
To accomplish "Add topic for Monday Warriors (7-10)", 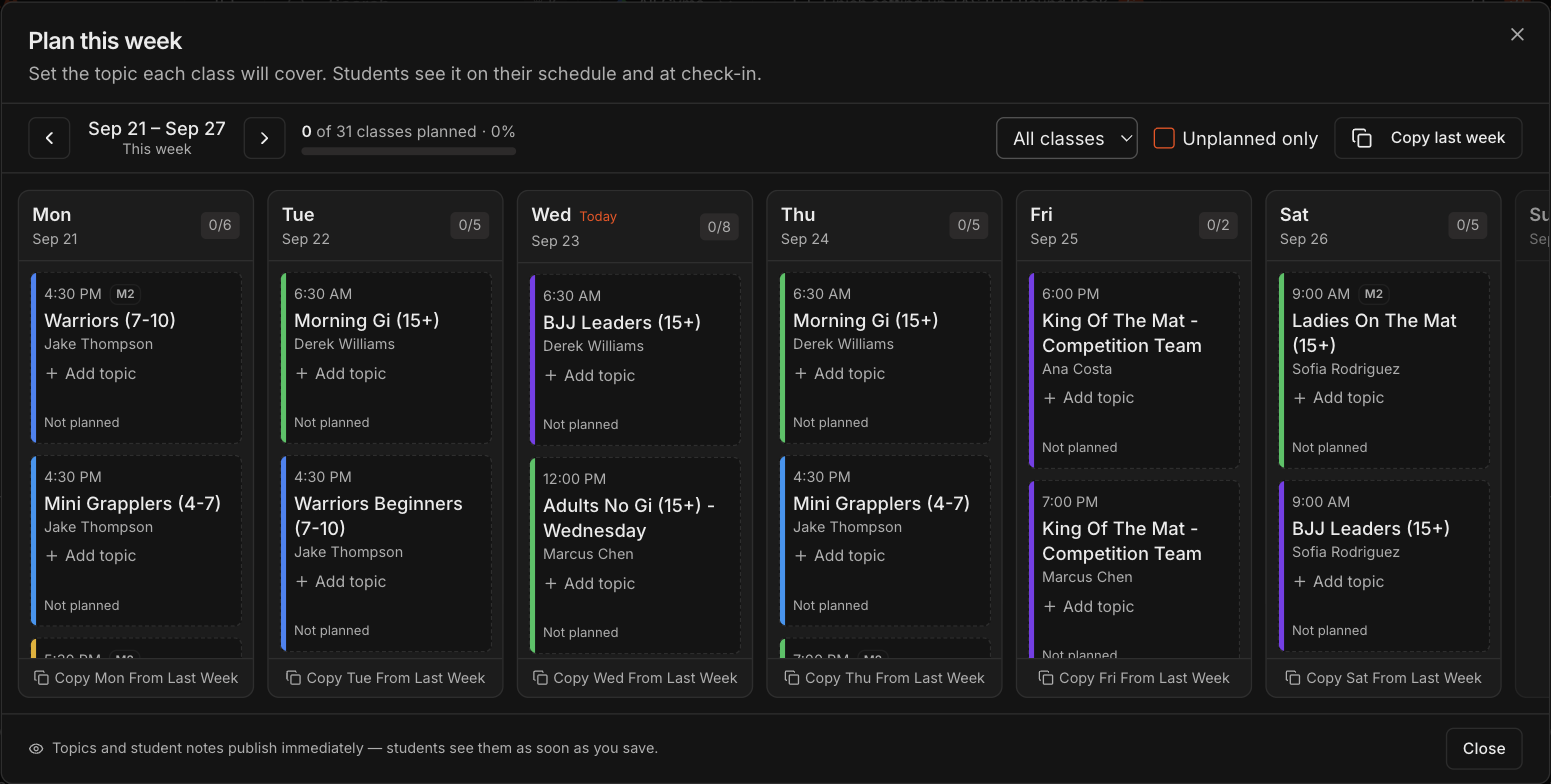I will tap(90, 373).
